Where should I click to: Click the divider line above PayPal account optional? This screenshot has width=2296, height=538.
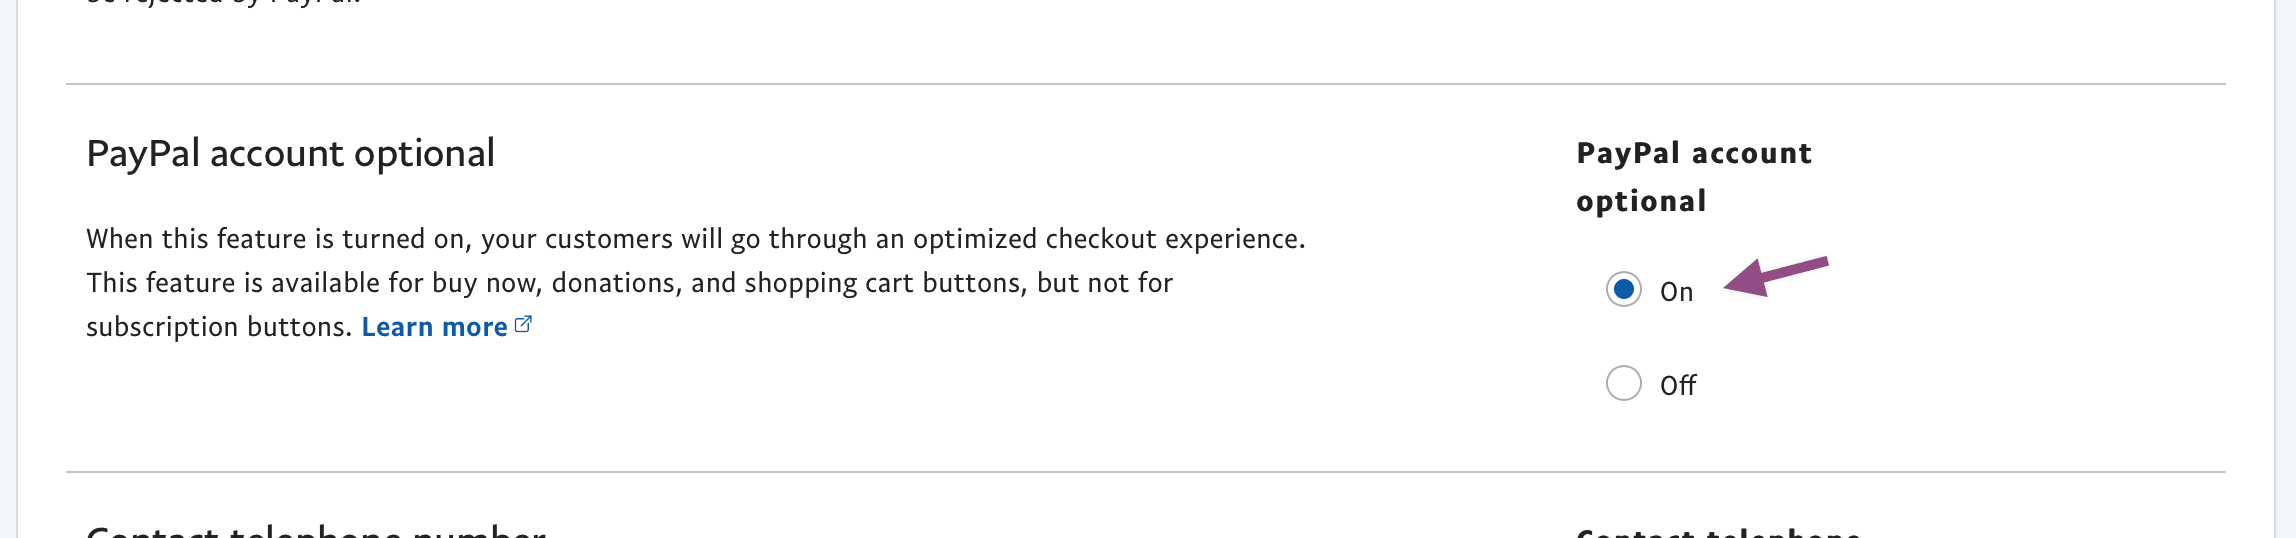point(1145,84)
